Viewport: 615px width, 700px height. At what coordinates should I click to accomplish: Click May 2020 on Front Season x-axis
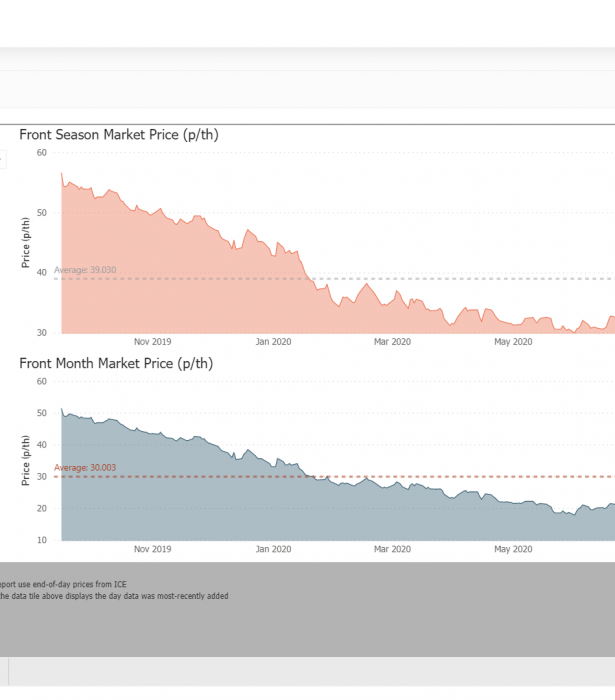512,342
